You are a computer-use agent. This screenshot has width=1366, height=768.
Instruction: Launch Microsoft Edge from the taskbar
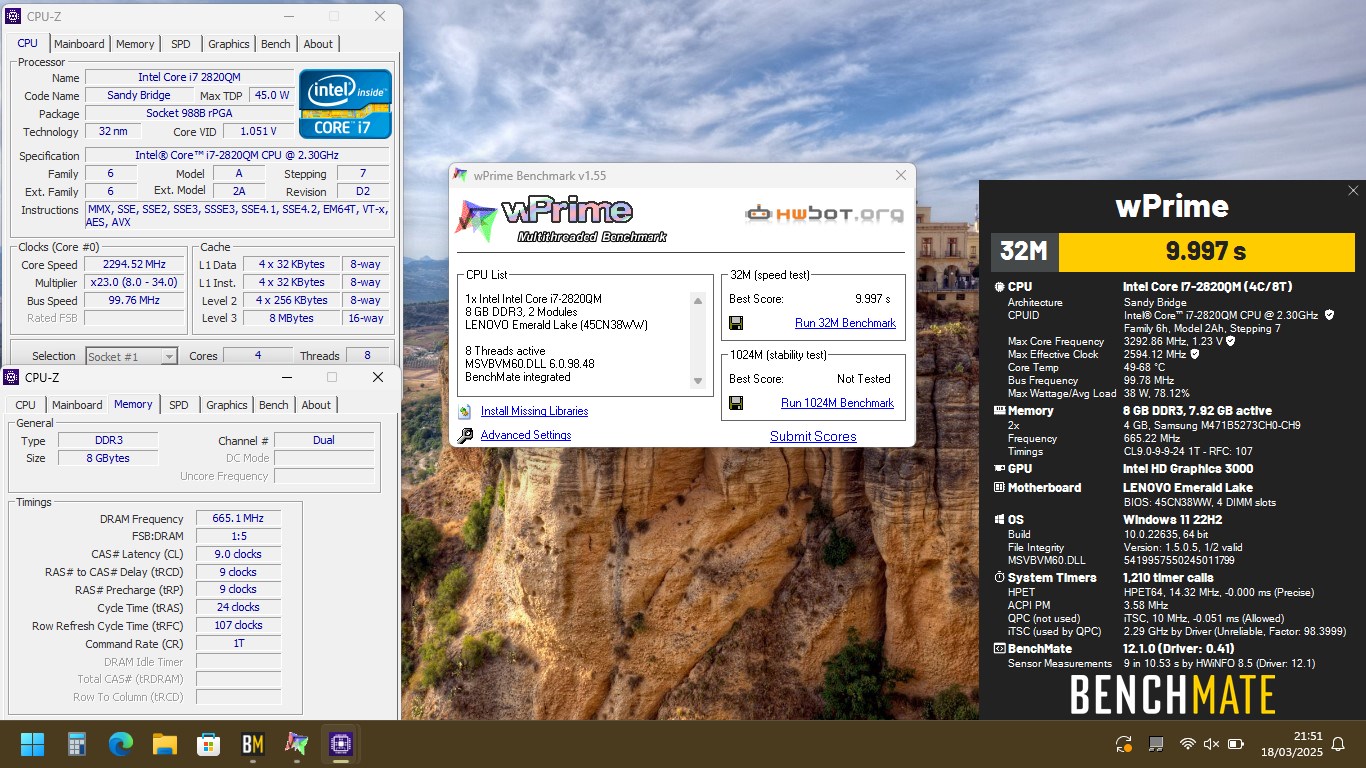121,744
